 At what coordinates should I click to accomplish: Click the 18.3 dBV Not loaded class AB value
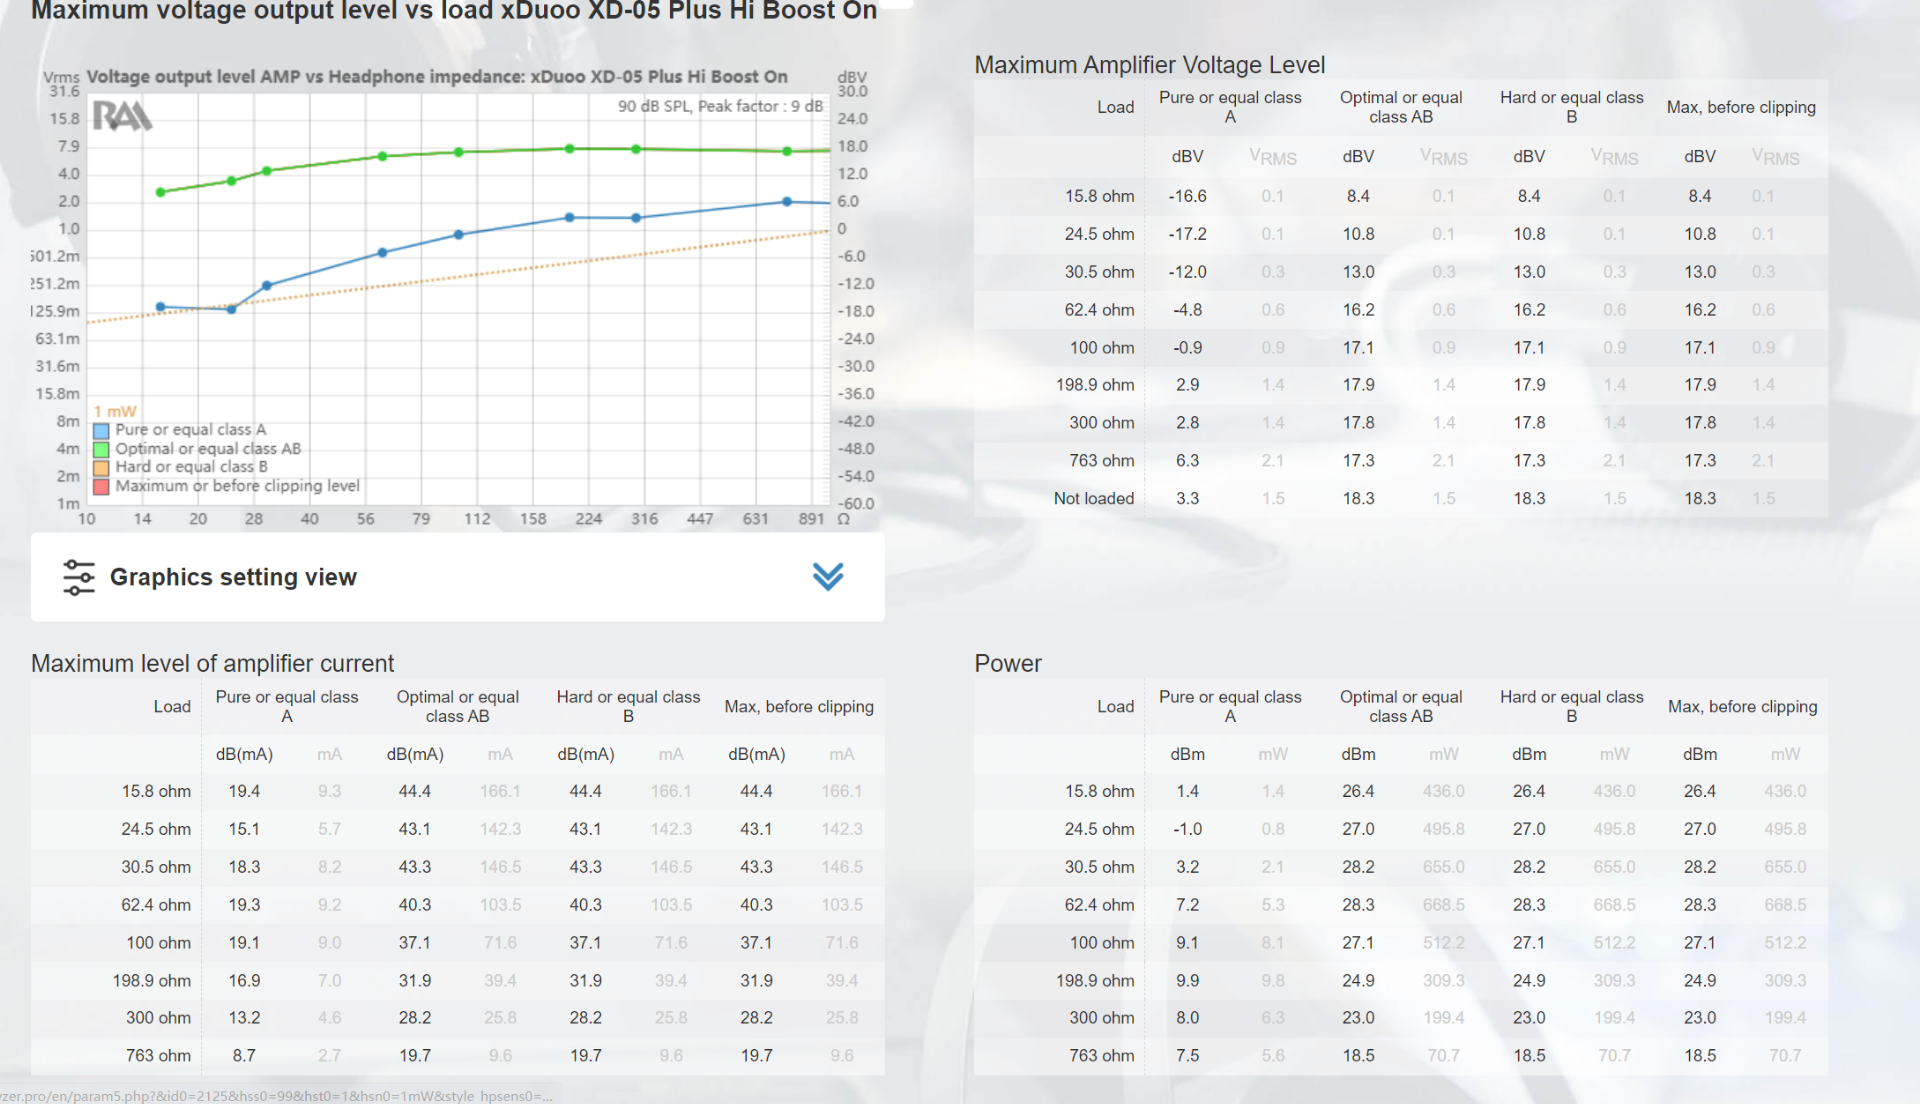point(1358,498)
